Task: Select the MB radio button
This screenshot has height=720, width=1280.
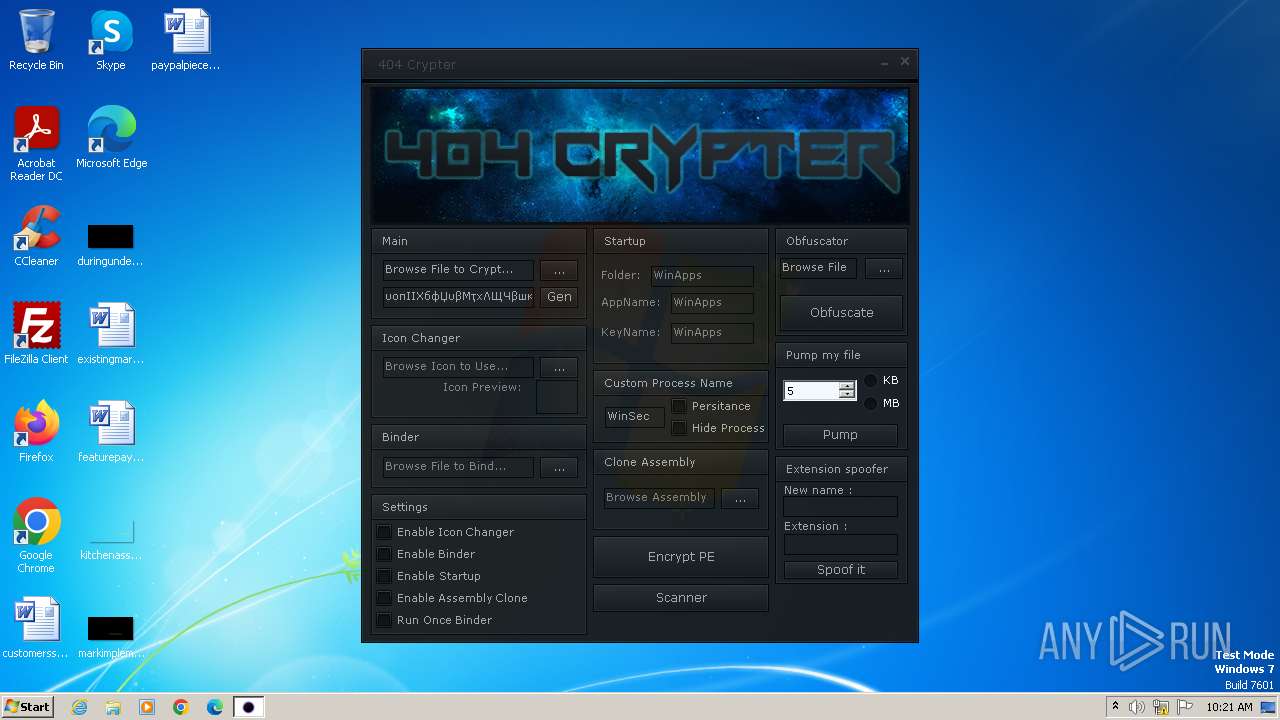Action: pyautogui.click(x=870, y=404)
